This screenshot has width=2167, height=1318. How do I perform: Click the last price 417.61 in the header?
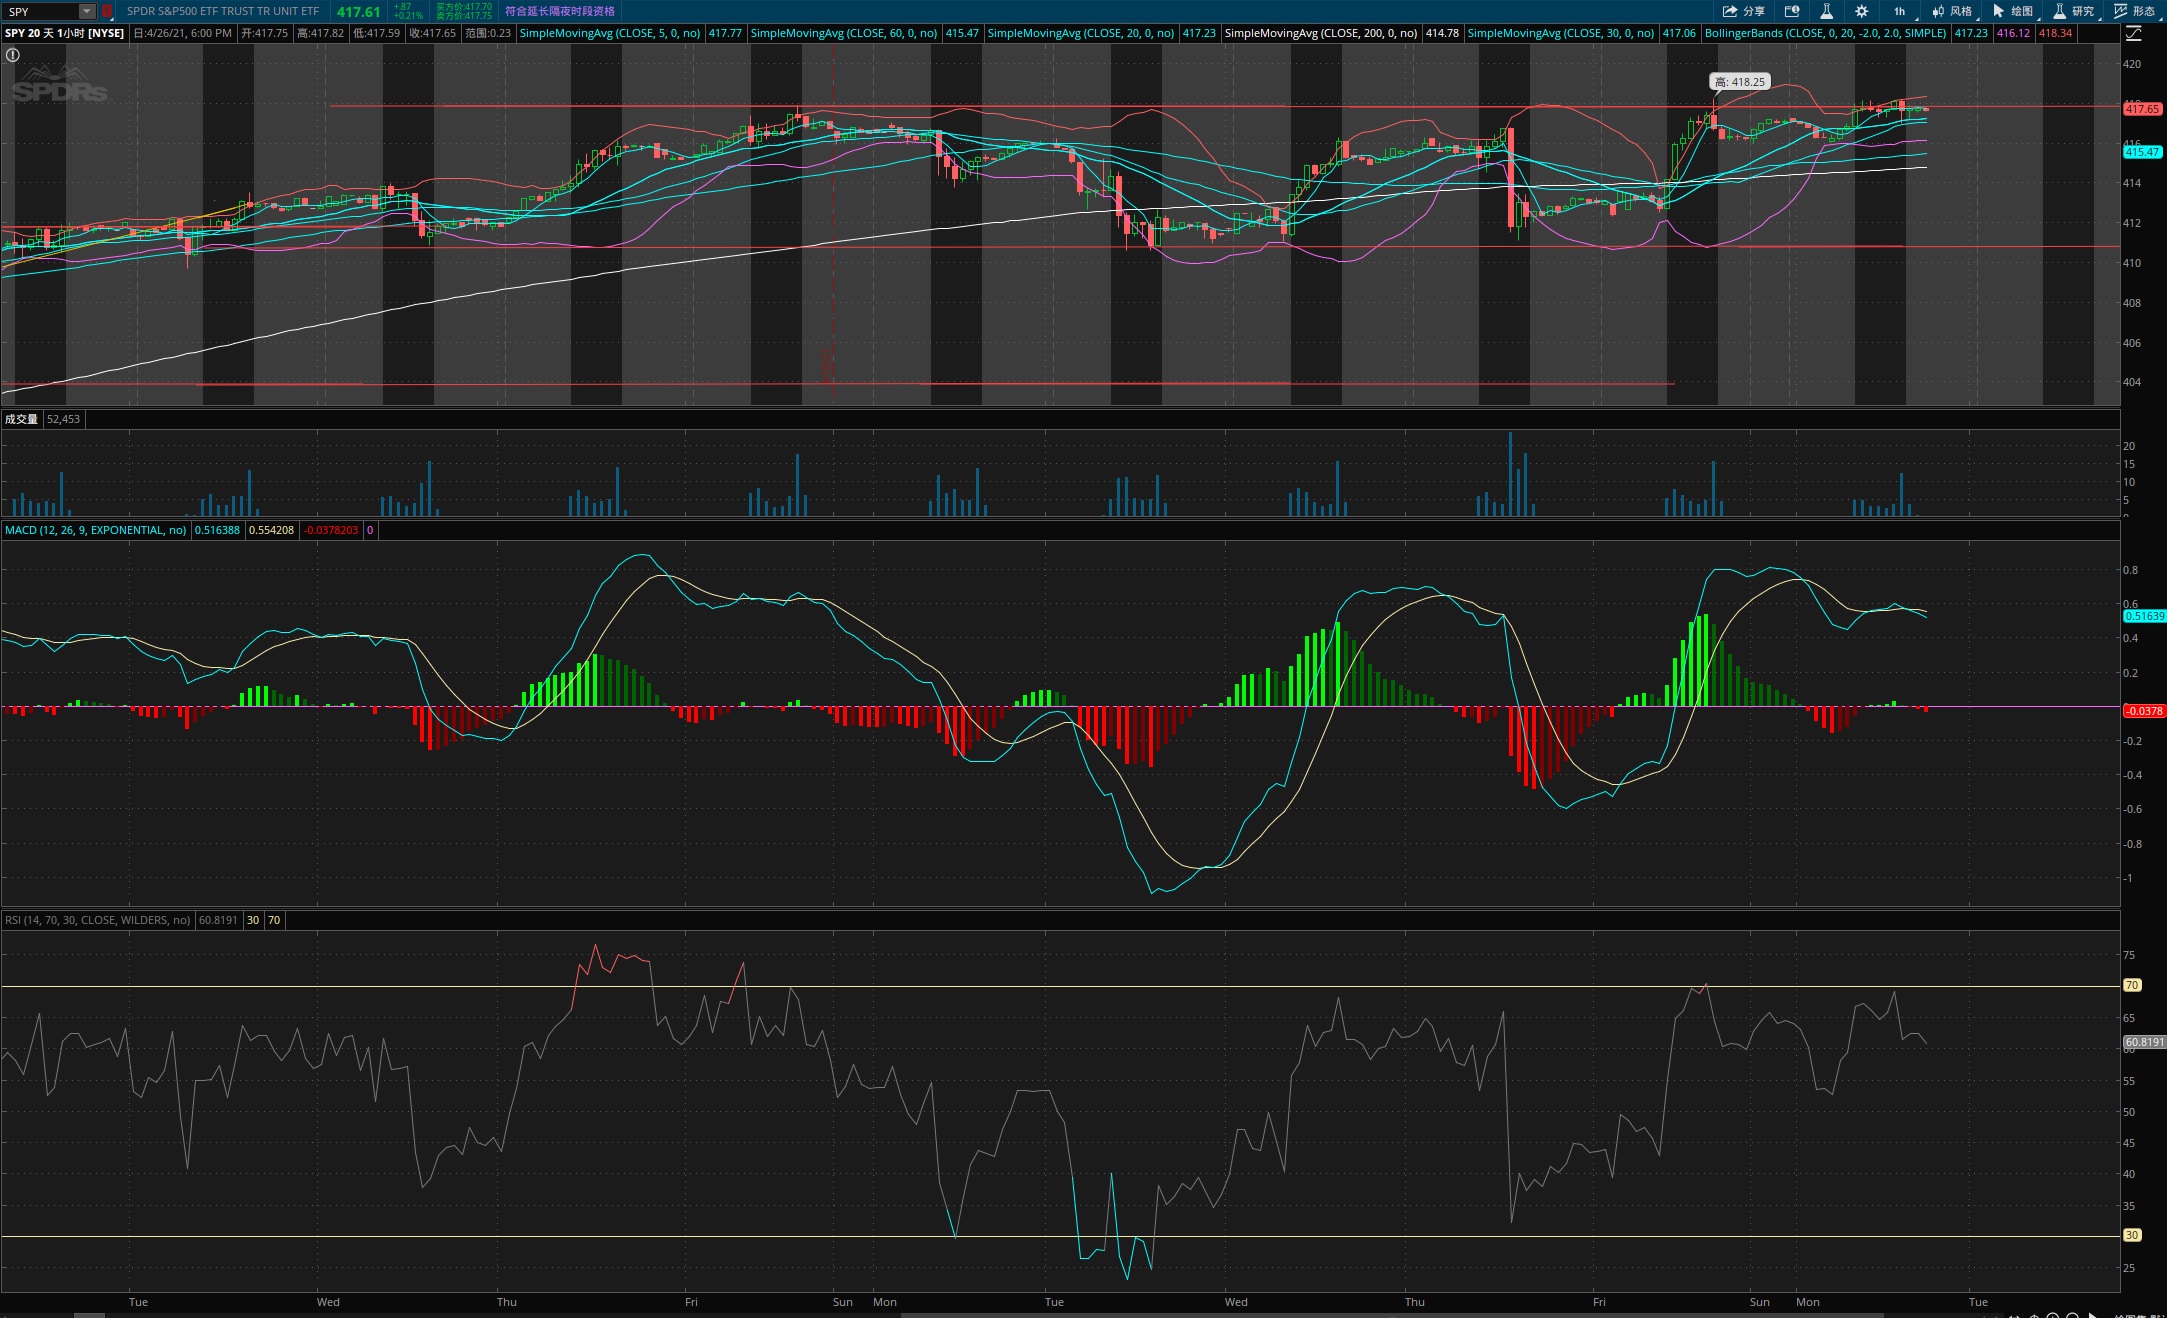coord(358,11)
